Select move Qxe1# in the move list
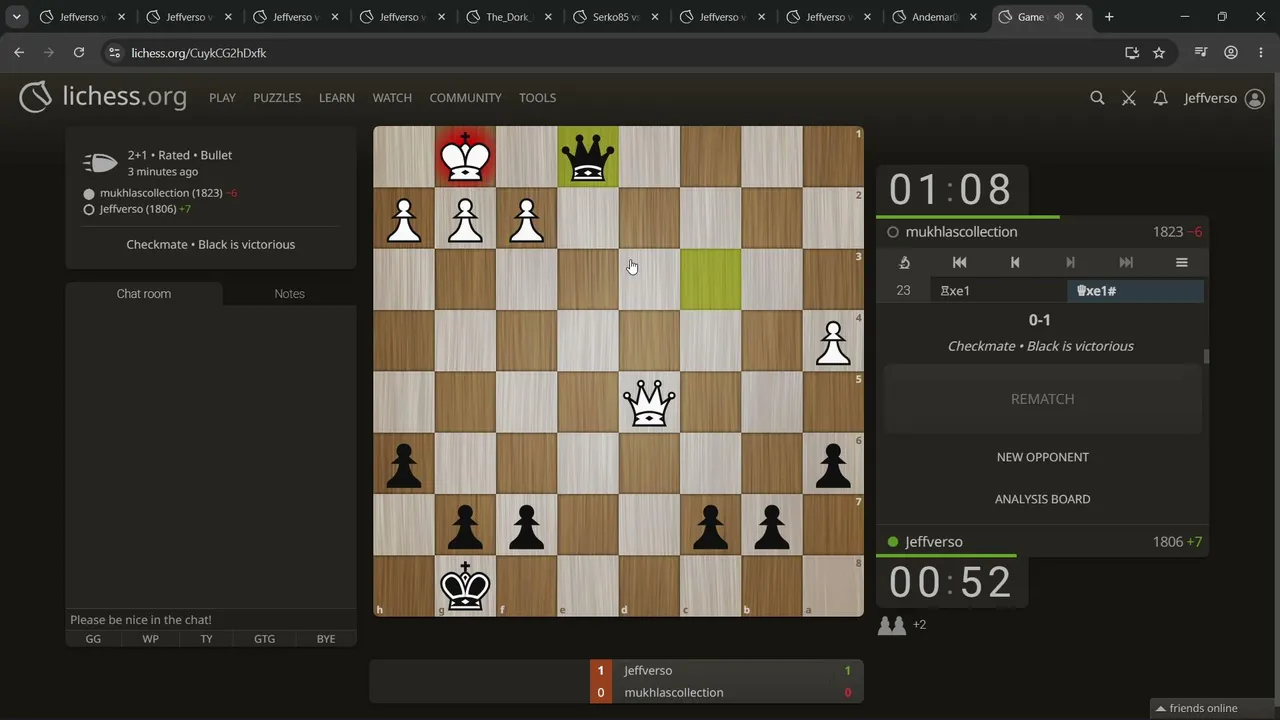The width and height of the screenshot is (1280, 720). pyautogui.click(x=1135, y=291)
